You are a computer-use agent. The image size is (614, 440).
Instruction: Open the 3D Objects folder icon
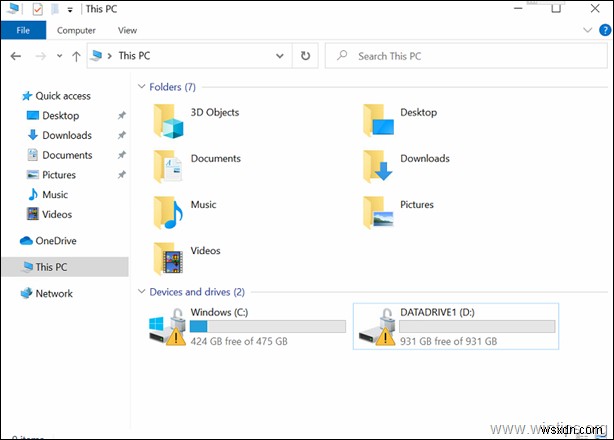click(x=168, y=121)
